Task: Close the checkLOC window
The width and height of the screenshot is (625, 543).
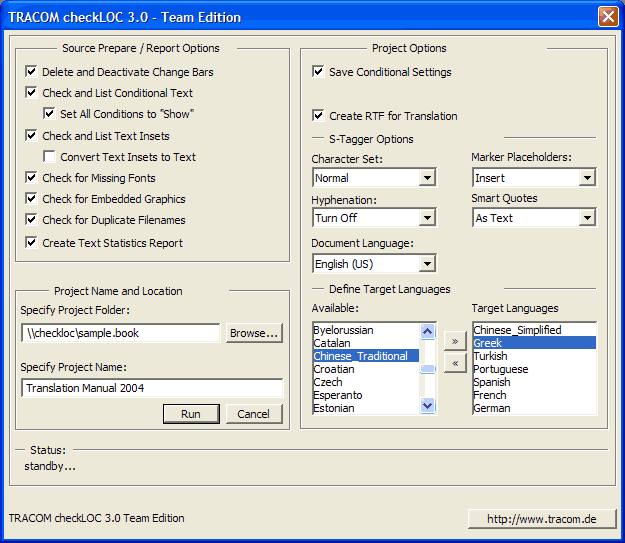Action: [x=607, y=16]
